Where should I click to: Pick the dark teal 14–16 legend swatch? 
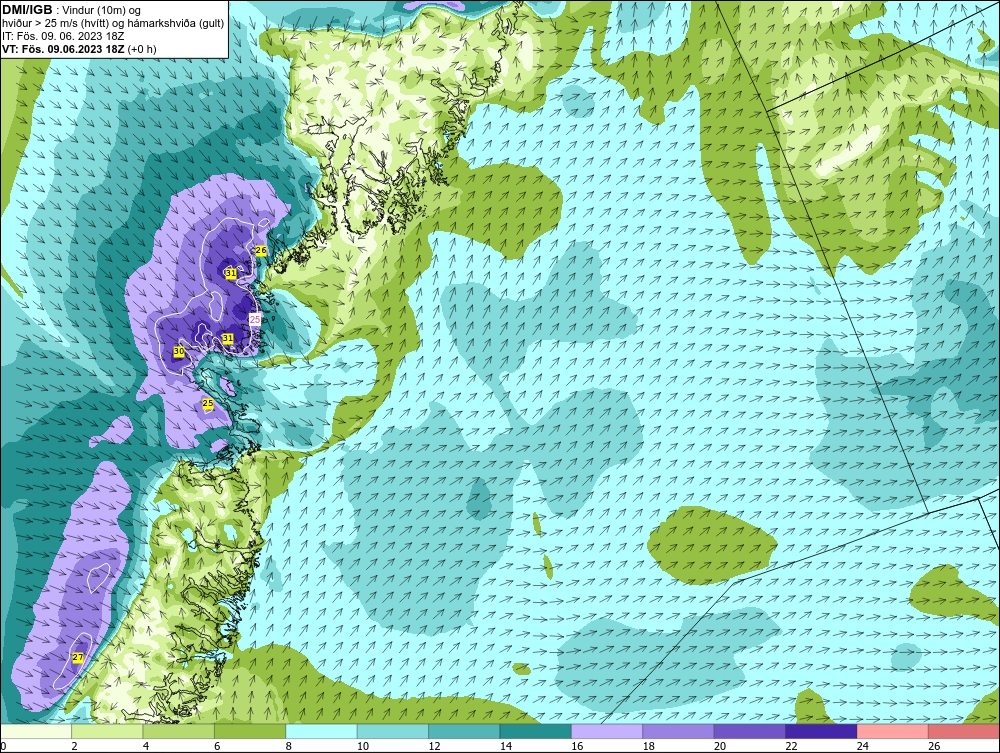[536, 731]
